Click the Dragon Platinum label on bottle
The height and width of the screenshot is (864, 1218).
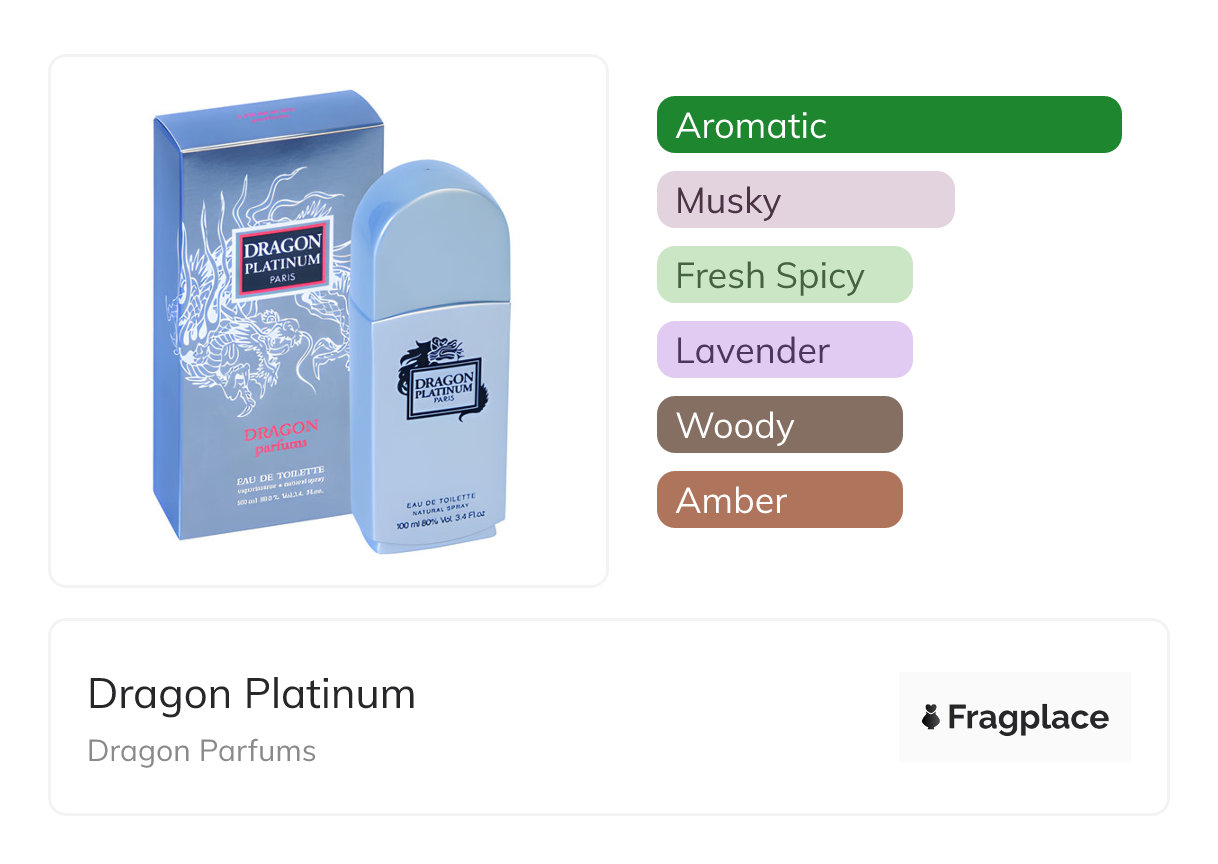441,390
